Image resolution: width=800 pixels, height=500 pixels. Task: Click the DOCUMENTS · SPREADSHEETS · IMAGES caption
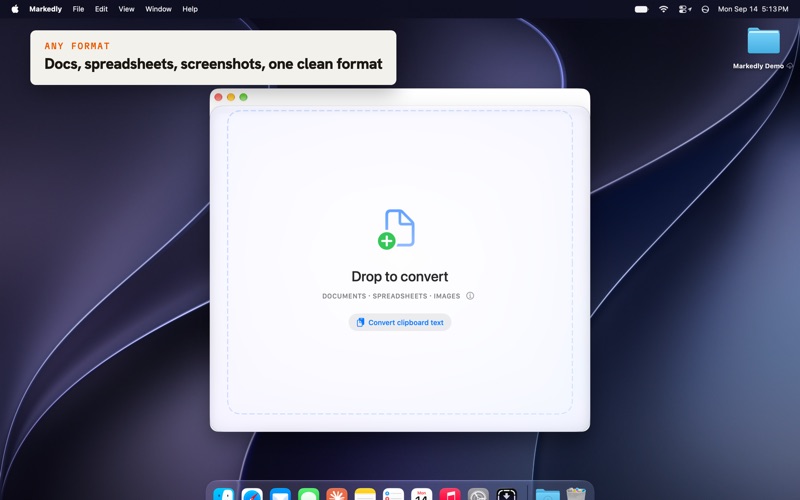[x=391, y=296]
